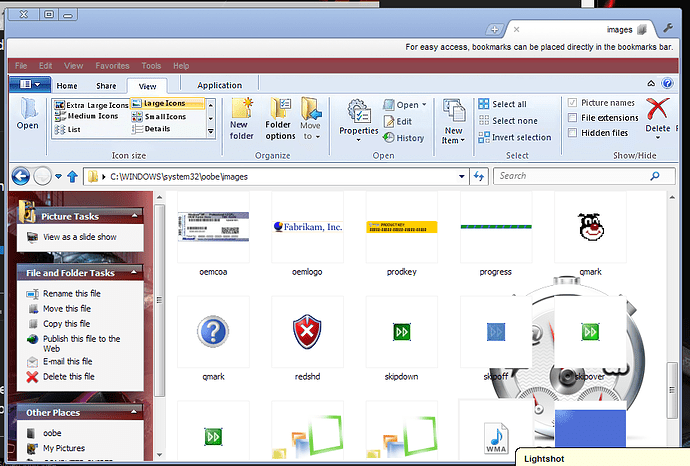
Task: Toggle the Picture names checkbox
Action: [x=572, y=103]
